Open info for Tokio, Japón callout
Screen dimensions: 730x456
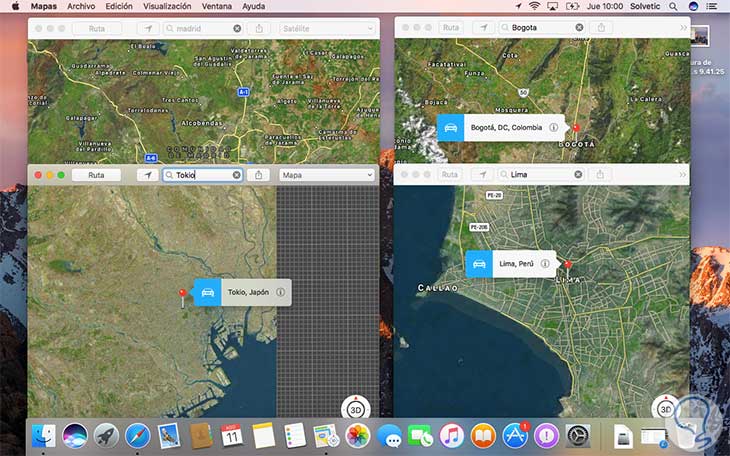click(x=280, y=292)
